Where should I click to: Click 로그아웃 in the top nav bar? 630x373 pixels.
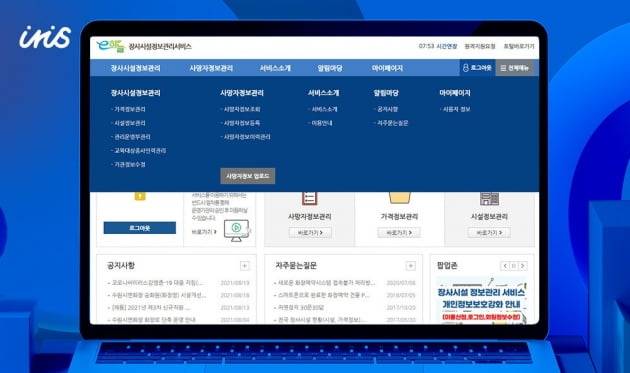click(x=477, y=68)
